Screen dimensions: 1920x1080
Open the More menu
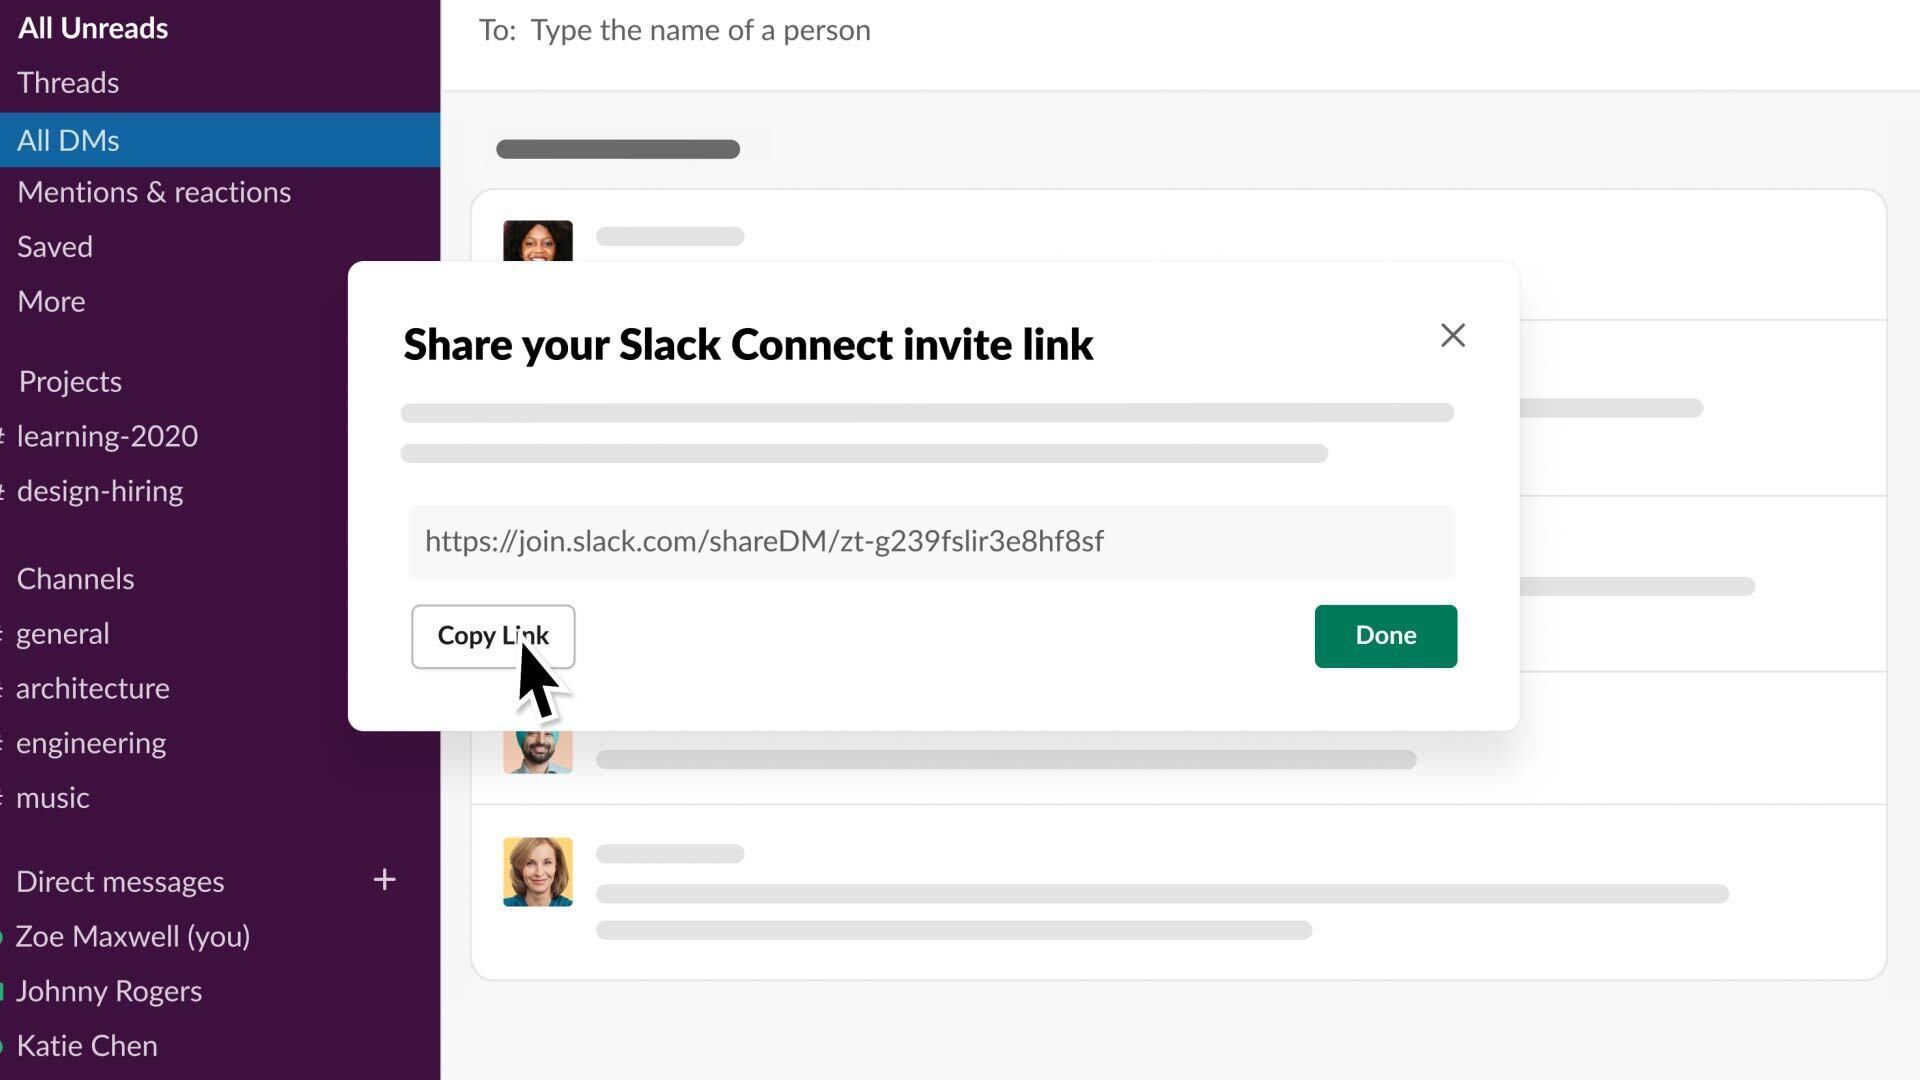tap(50, 301)
